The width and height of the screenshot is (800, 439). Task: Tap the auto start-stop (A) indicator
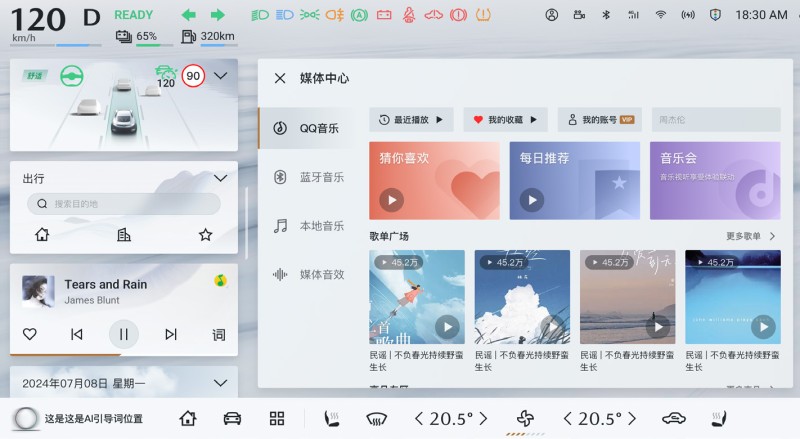pyautogui.click(x=359, y=15)
